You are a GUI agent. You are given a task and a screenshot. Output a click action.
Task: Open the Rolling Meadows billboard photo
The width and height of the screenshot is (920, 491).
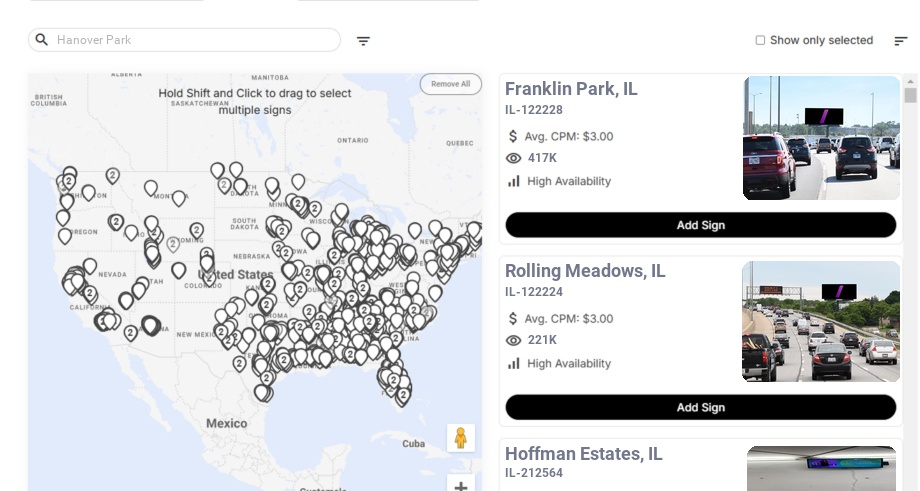point(821,321)
